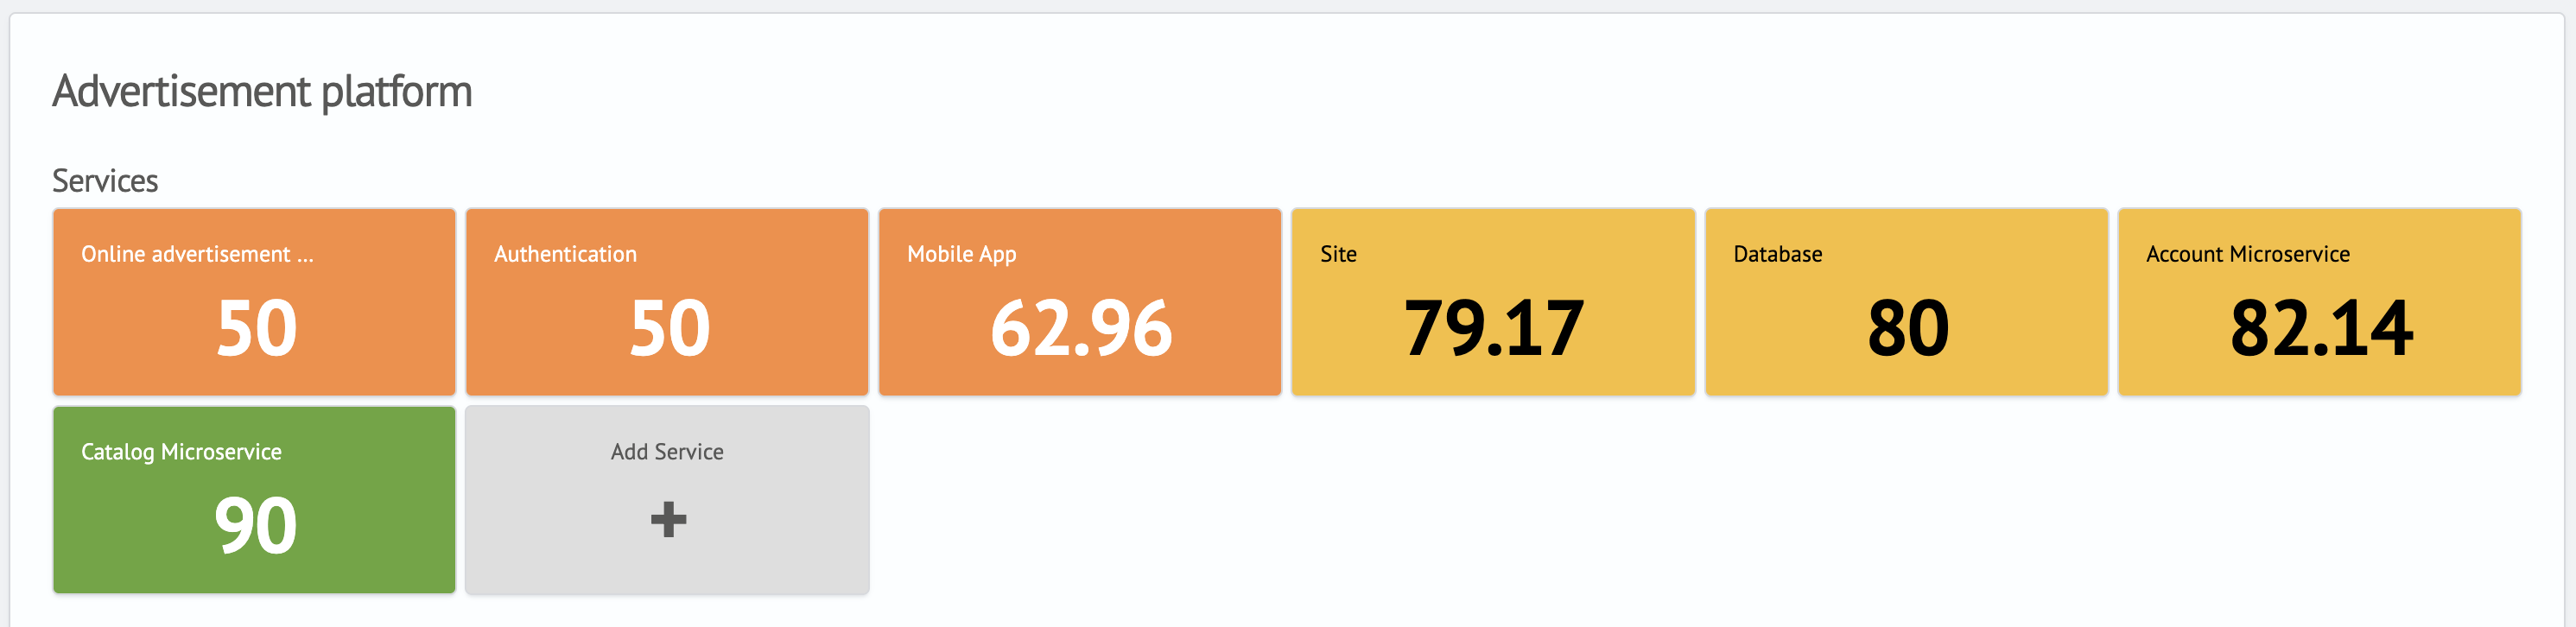
Task: Open the Mobile App service tile
Action: 1080,302
